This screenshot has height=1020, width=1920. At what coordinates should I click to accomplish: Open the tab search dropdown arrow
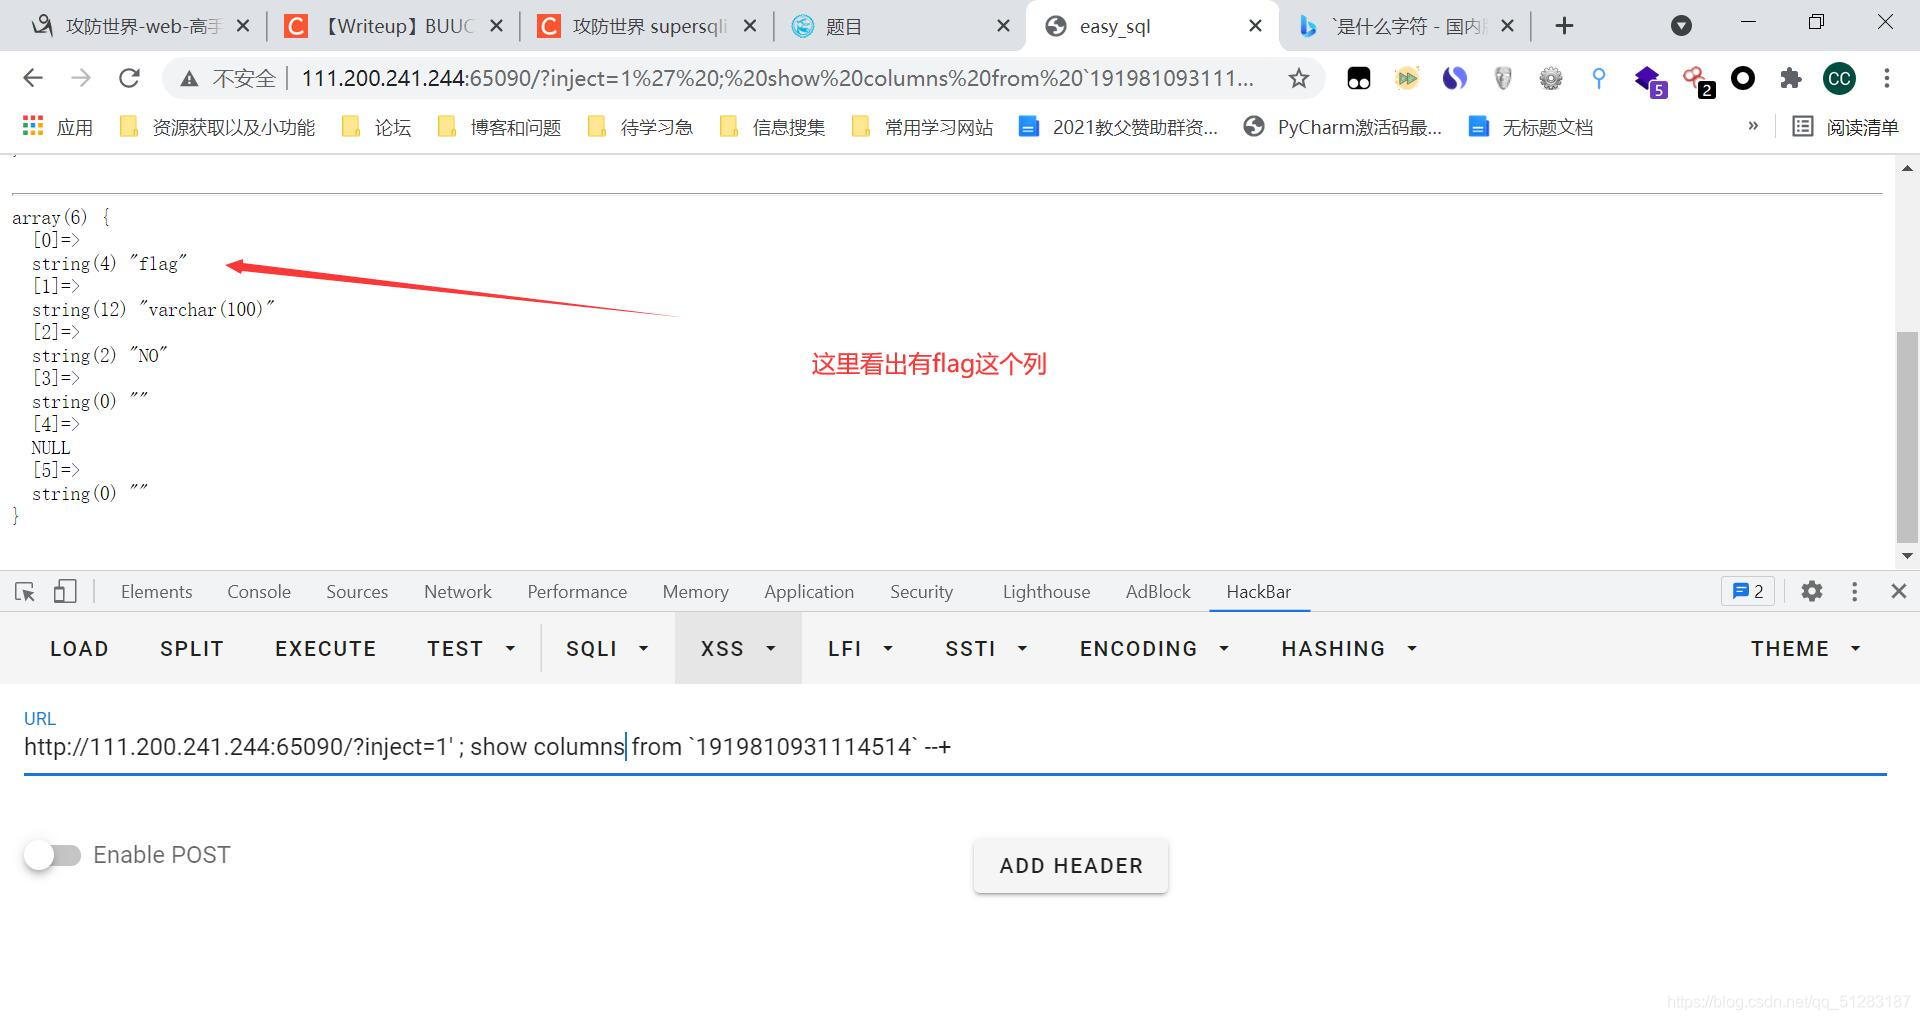pyautogui.click(x=1682, y=26)
